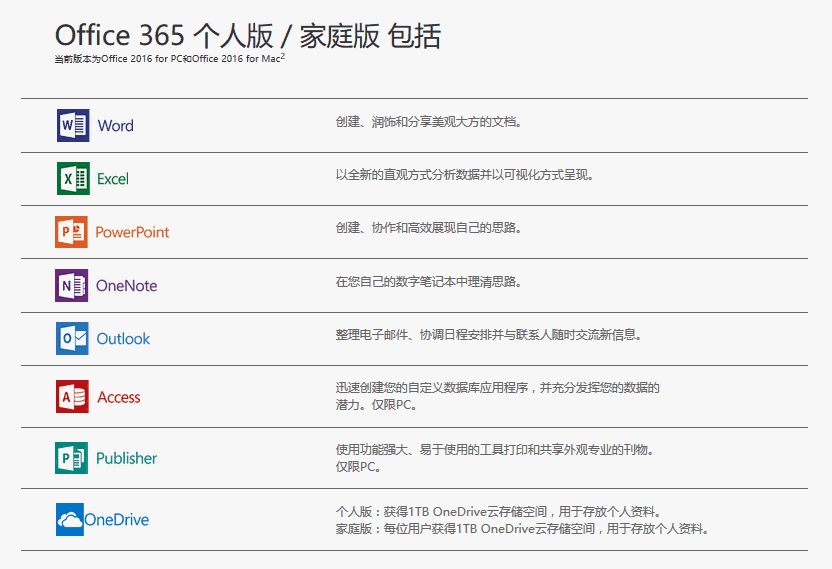This screenshot has width=832, height=569.
Task: Click the Excel description '以全新的直观方式分析数据并以可视化方式呈现。'
Action: [x=465, y=175]
